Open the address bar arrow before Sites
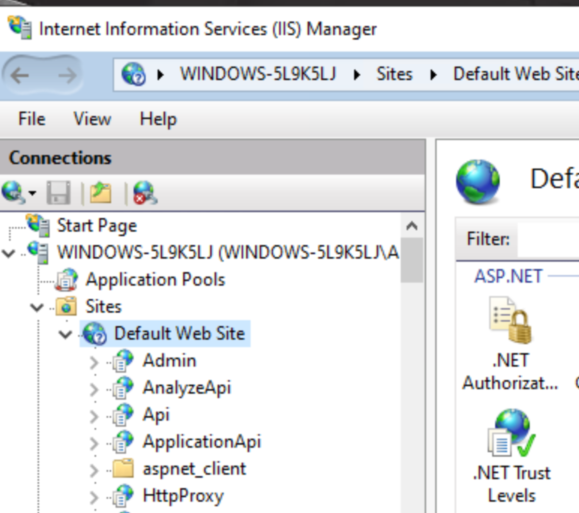Screen dimensions: 579x513 point(357,75)
